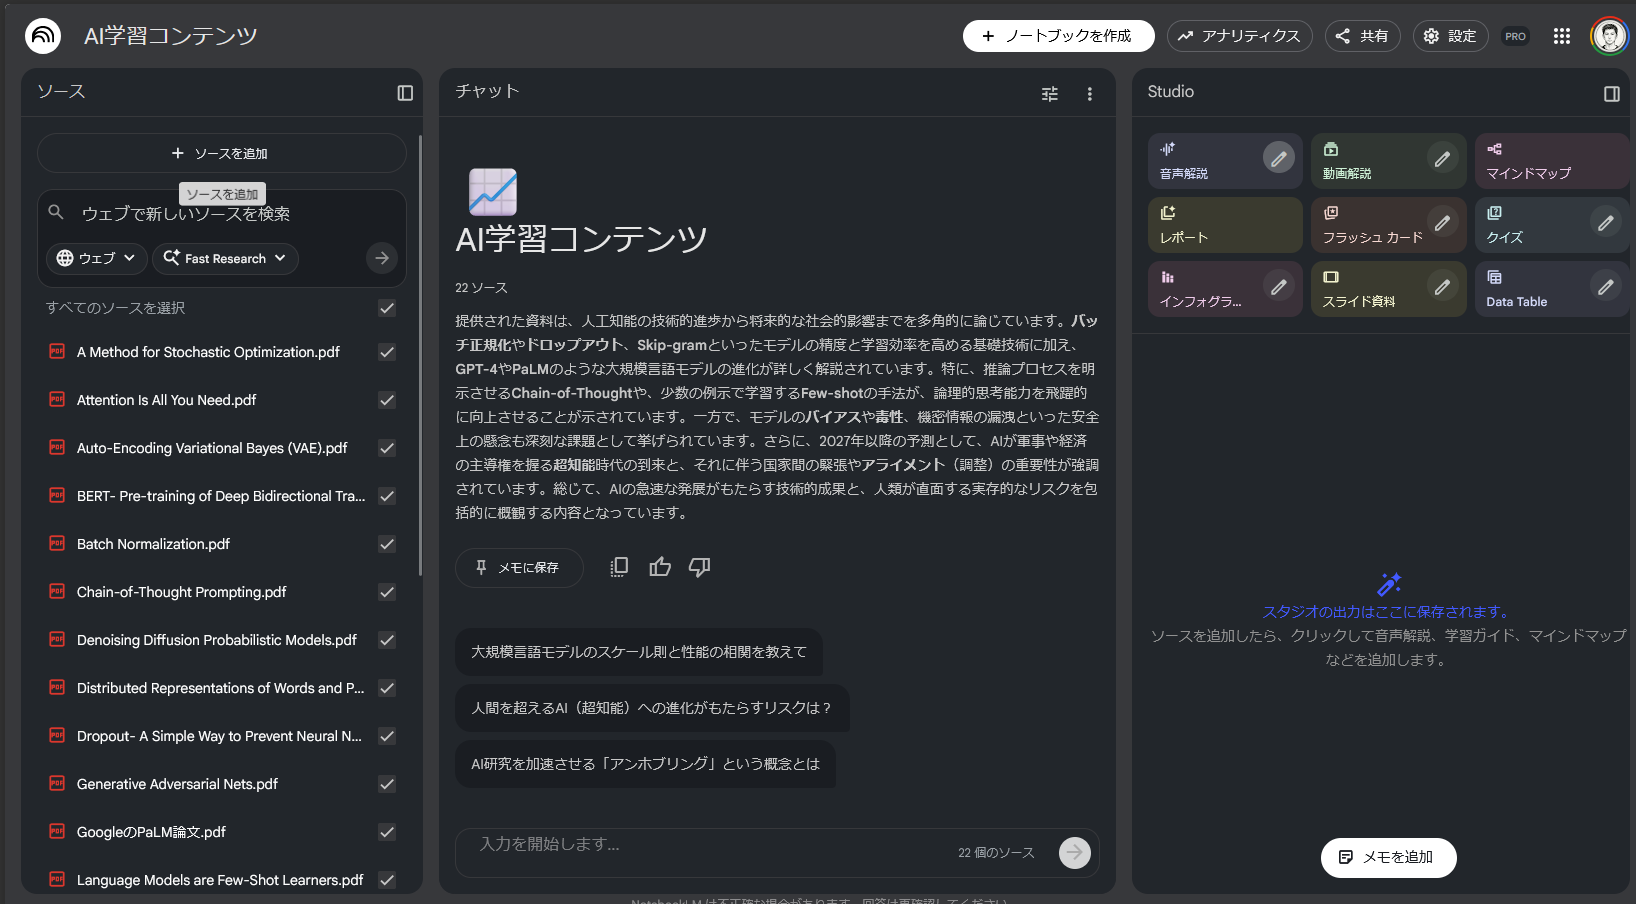Open the chat three-dot menu
Screen dimensions: 1636x904
click(1089, 93)
